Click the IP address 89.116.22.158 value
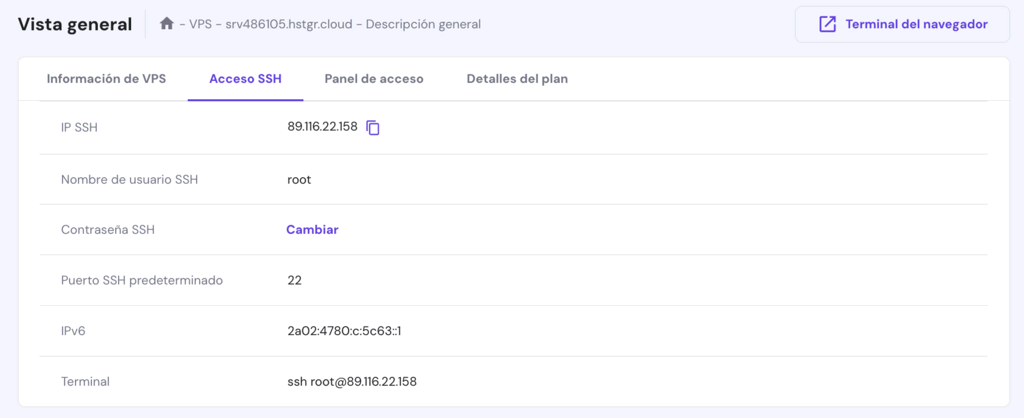 pos(322,127)
